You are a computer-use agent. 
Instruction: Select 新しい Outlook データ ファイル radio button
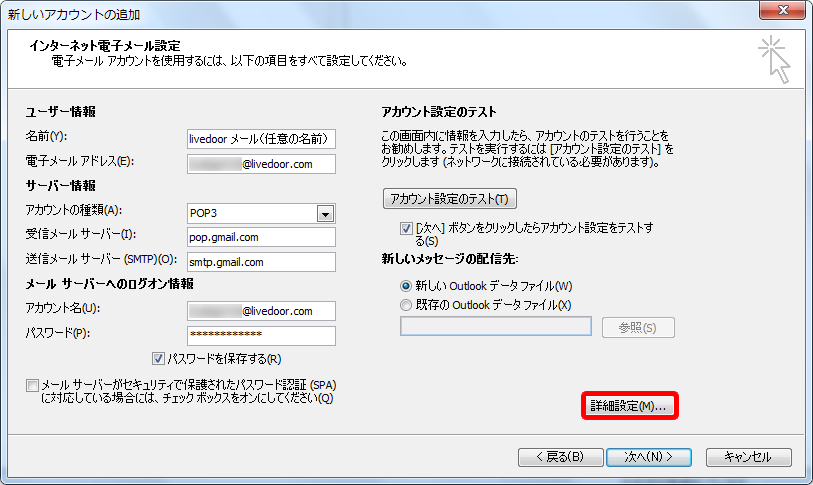pos(405,286)
